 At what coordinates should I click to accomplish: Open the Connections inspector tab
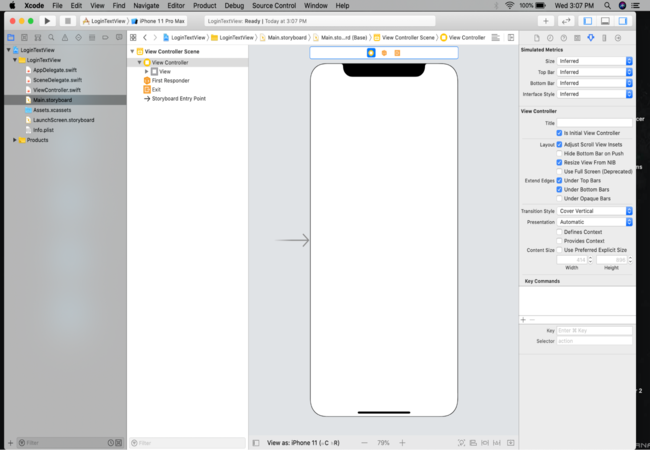pyautogui.click(x=618, y=38)
